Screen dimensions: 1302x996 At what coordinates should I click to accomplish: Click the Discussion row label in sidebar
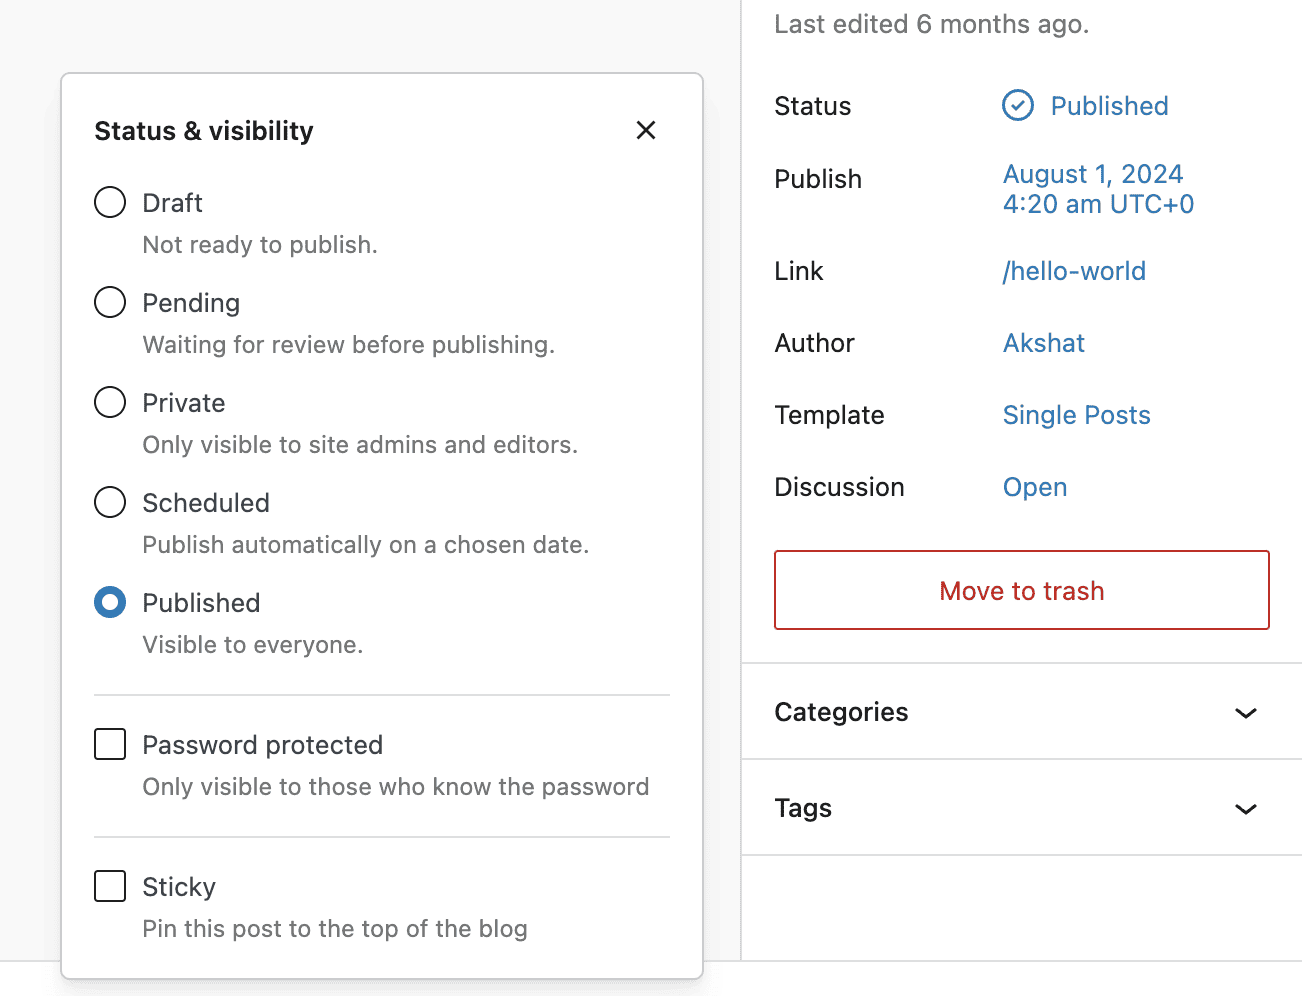(x=839, y=487)
